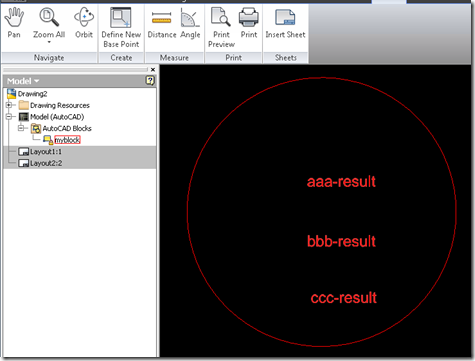Open Print Preview
Viewport: 475px width, 361px height.
tap(221, 28)
